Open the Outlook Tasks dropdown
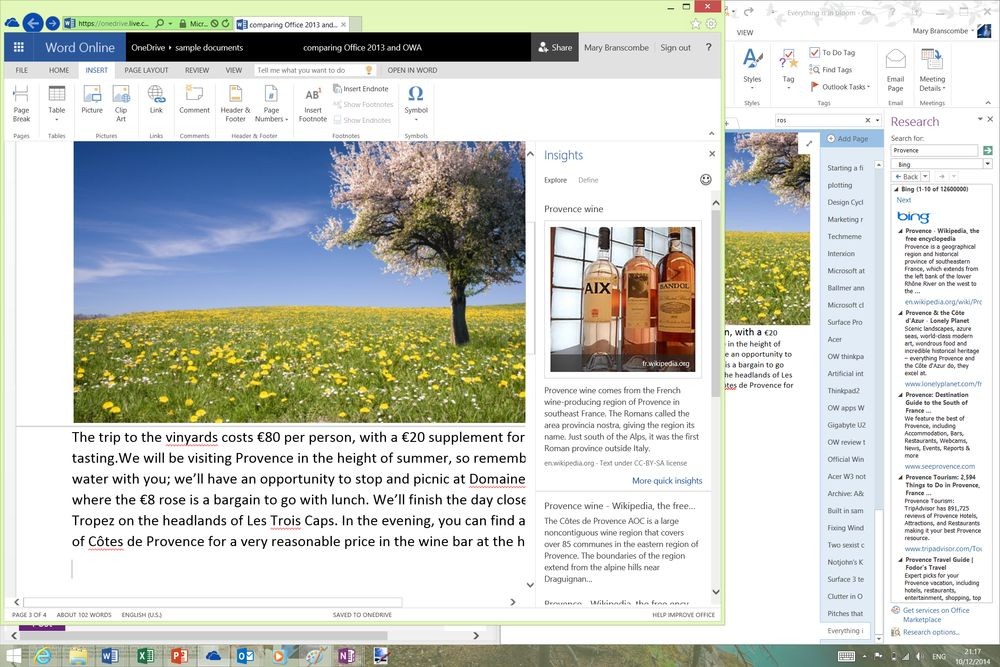This screenshot has width=1000, height=667. click(845, 87)
